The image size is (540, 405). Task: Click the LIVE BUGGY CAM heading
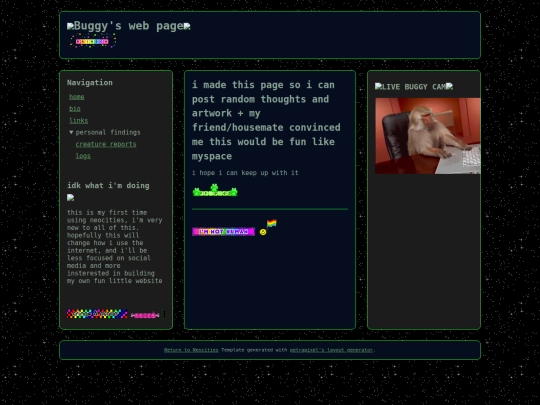tap(414, 87)
